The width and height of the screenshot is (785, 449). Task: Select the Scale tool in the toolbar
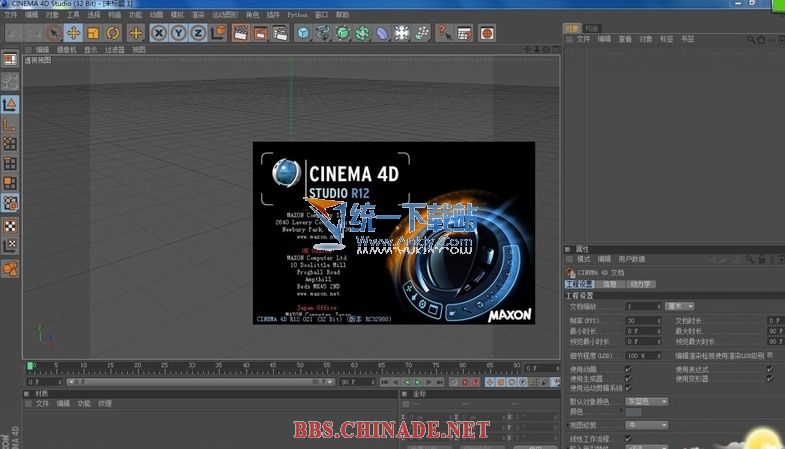[93, 33]
